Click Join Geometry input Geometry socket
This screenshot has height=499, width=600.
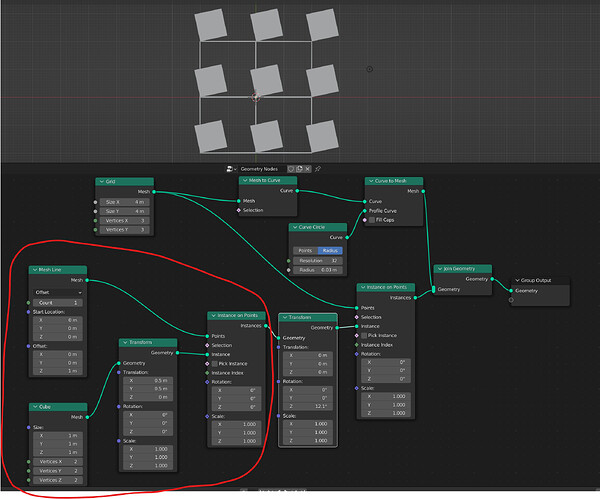(434, 290)
